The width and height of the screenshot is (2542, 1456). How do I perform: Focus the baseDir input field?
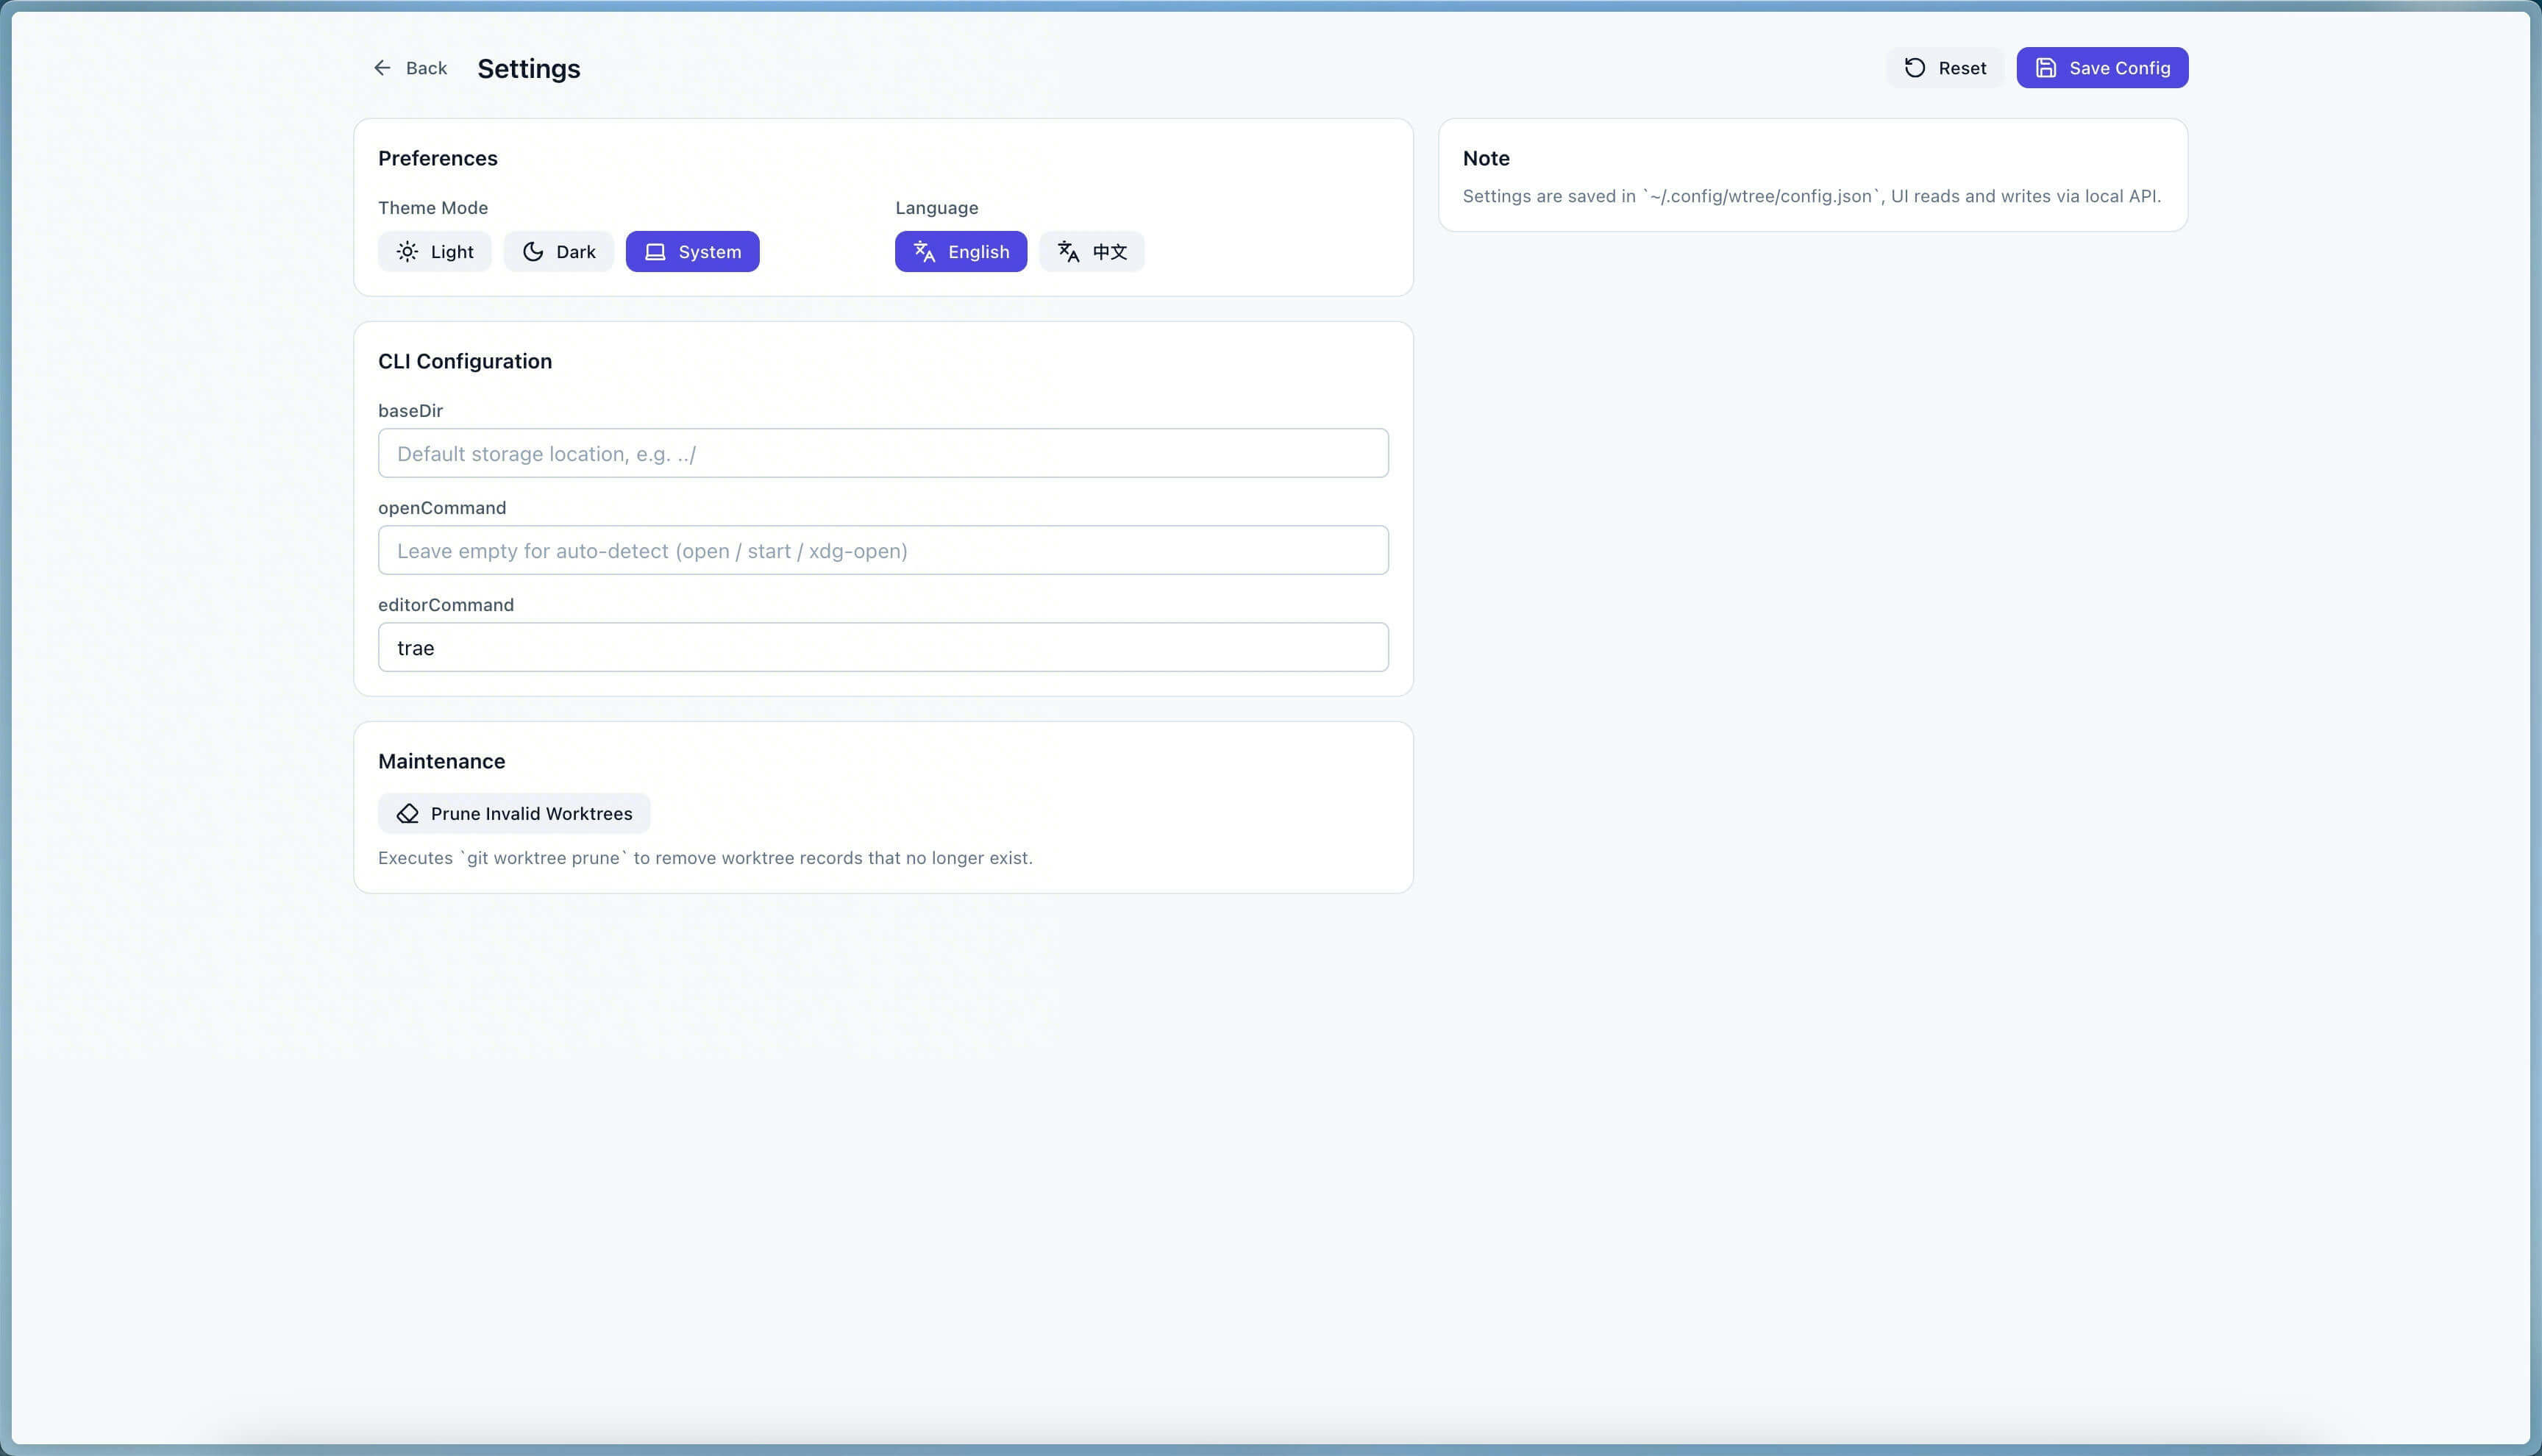(x=883, y=454)
